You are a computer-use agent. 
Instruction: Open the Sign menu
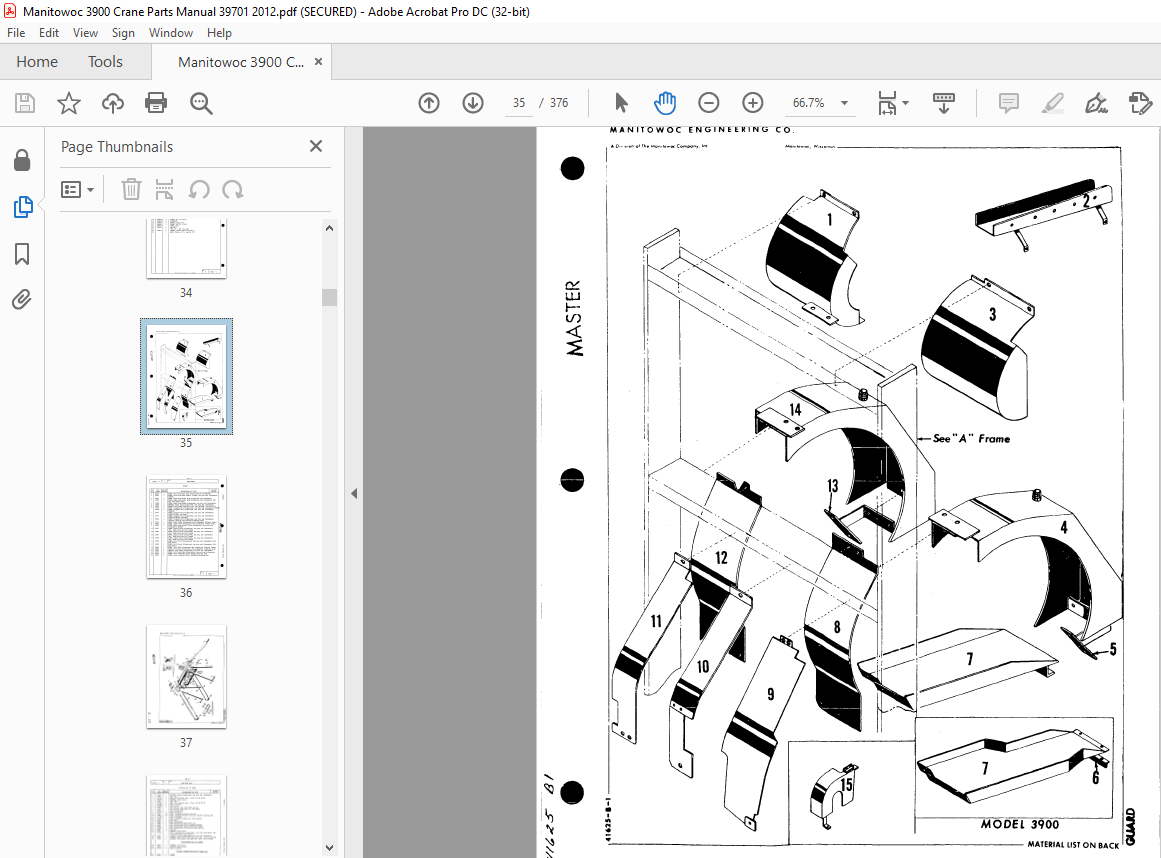[x=123, y=33]
